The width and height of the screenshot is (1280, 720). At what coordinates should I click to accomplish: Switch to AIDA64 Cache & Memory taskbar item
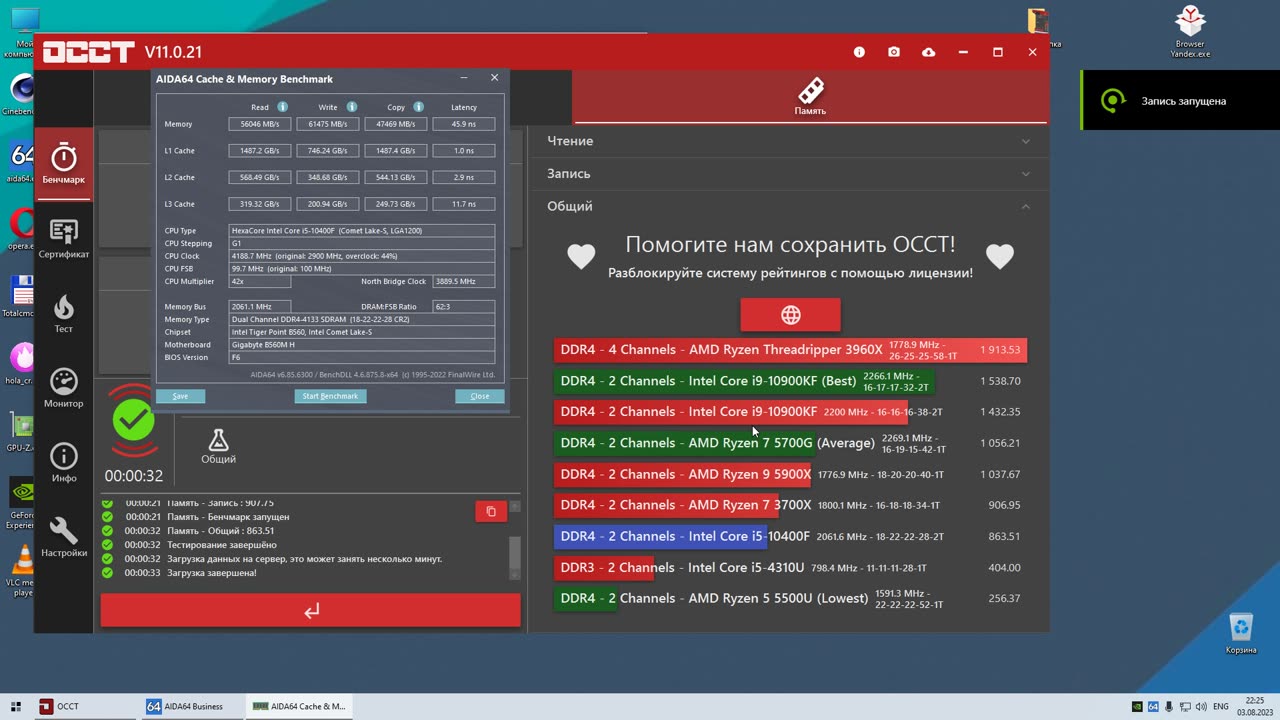coord(298,706)
